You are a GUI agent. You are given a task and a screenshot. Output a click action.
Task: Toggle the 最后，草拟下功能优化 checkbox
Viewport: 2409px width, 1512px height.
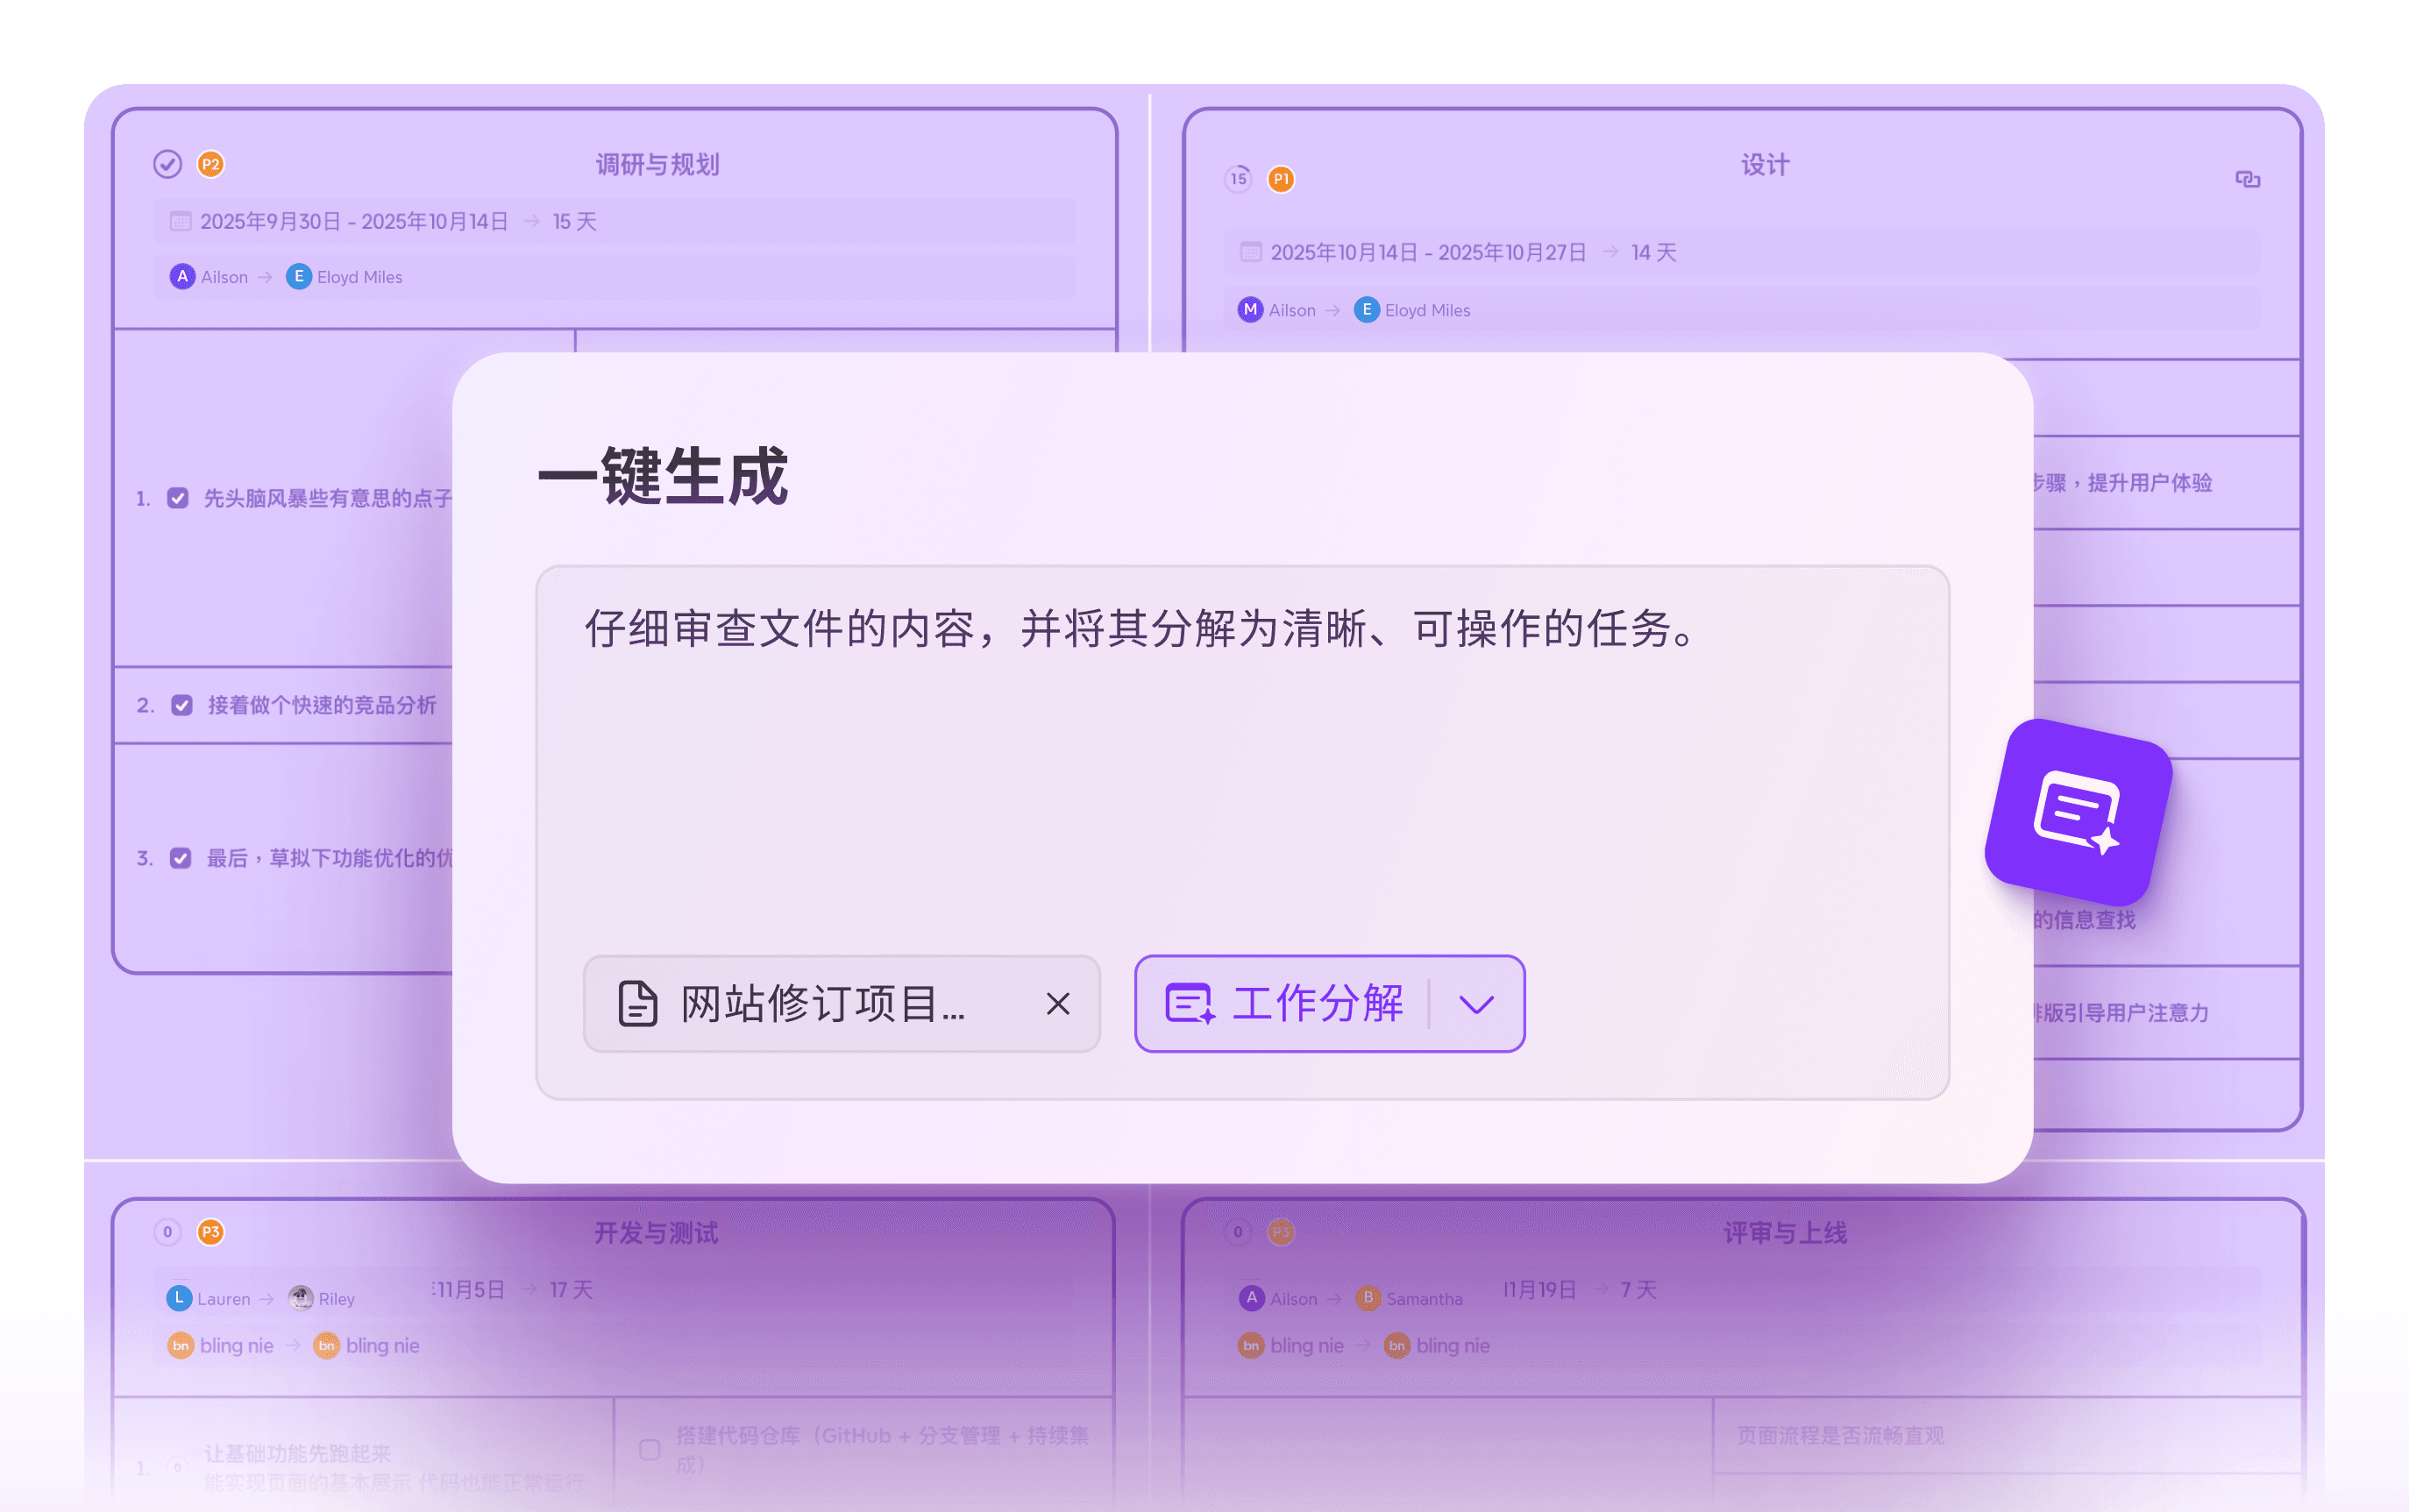[181, 858]
